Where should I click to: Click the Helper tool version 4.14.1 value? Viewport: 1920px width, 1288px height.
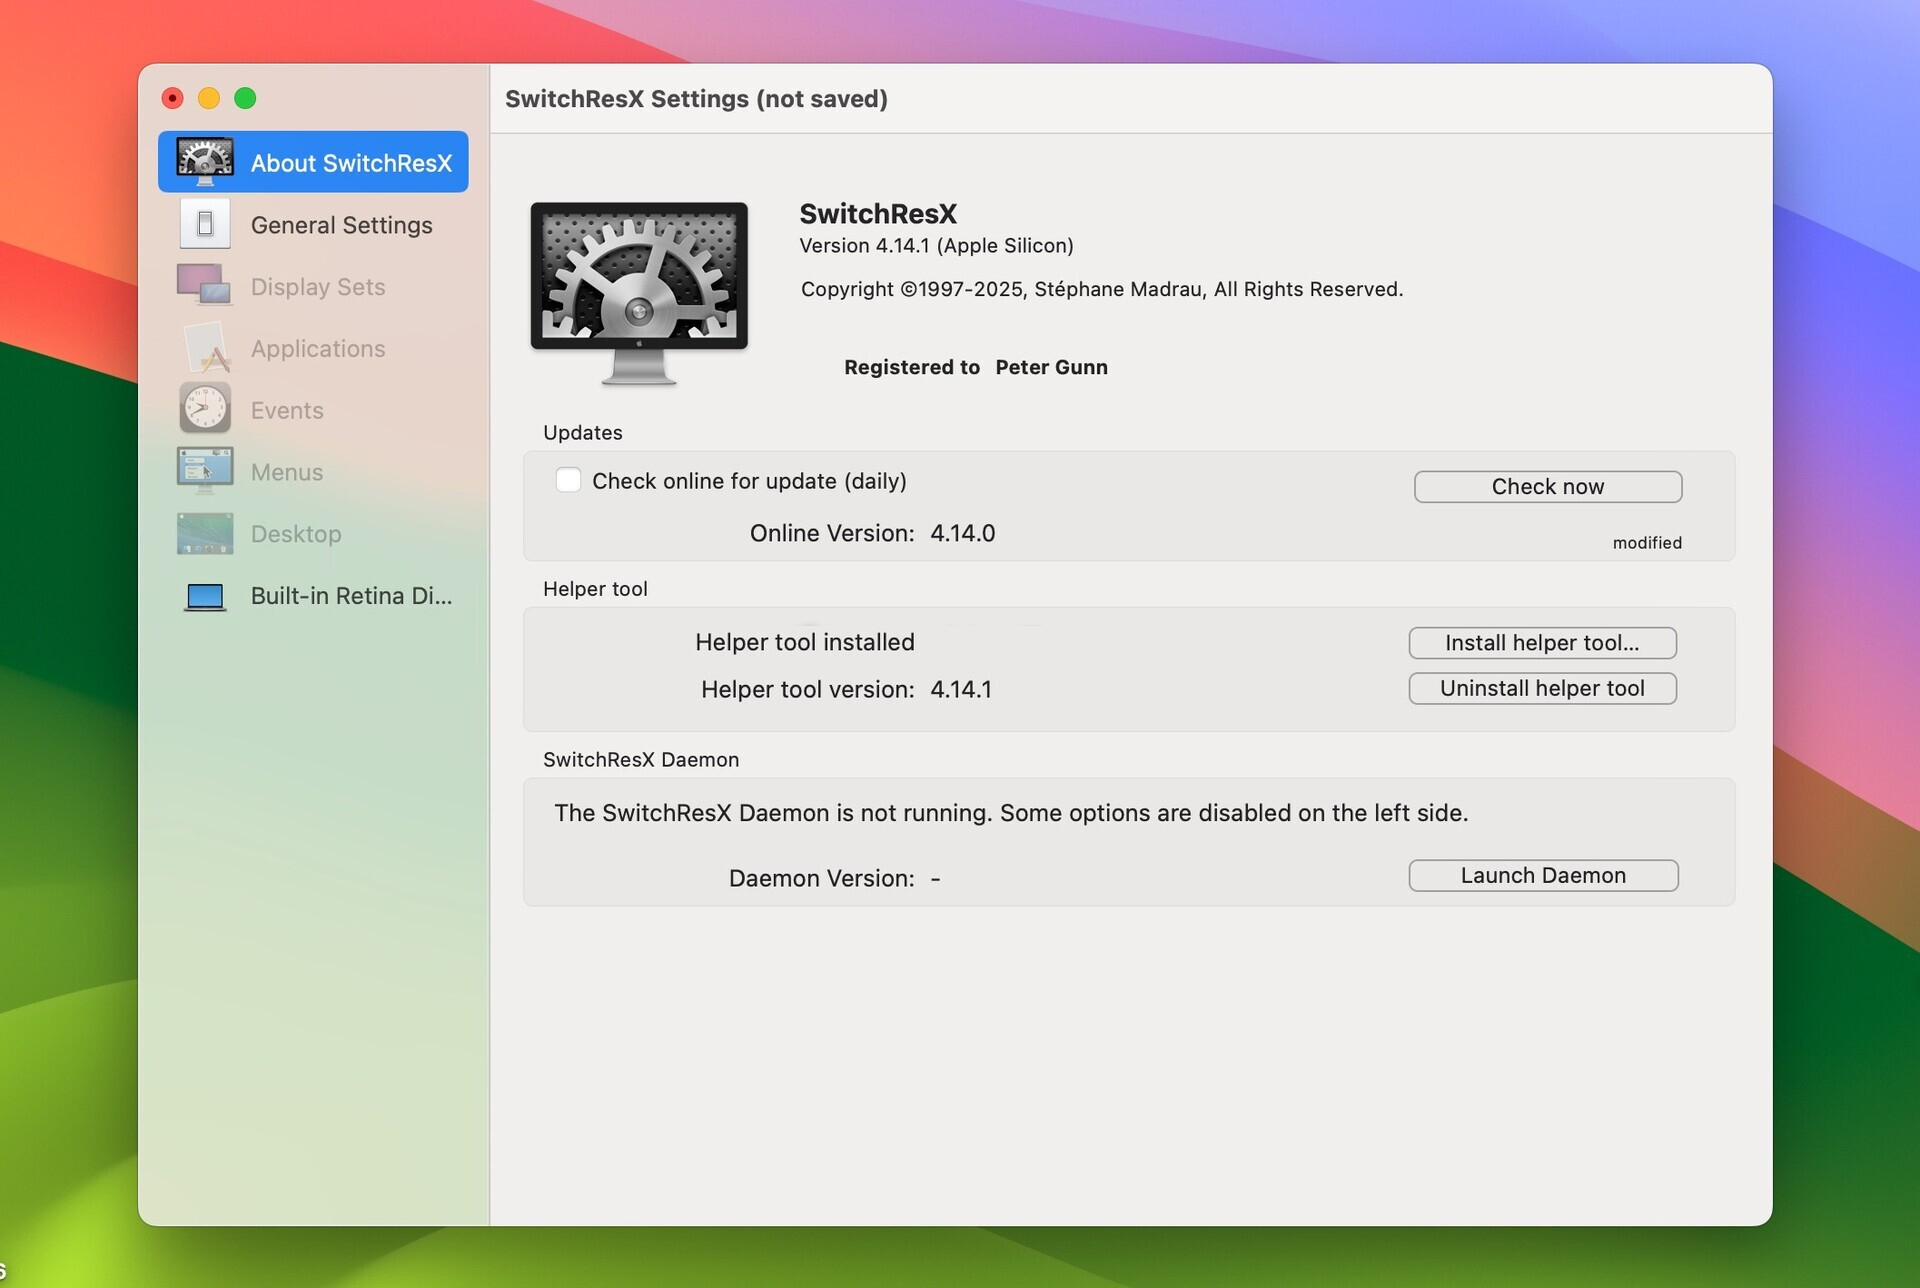[961, 689]
